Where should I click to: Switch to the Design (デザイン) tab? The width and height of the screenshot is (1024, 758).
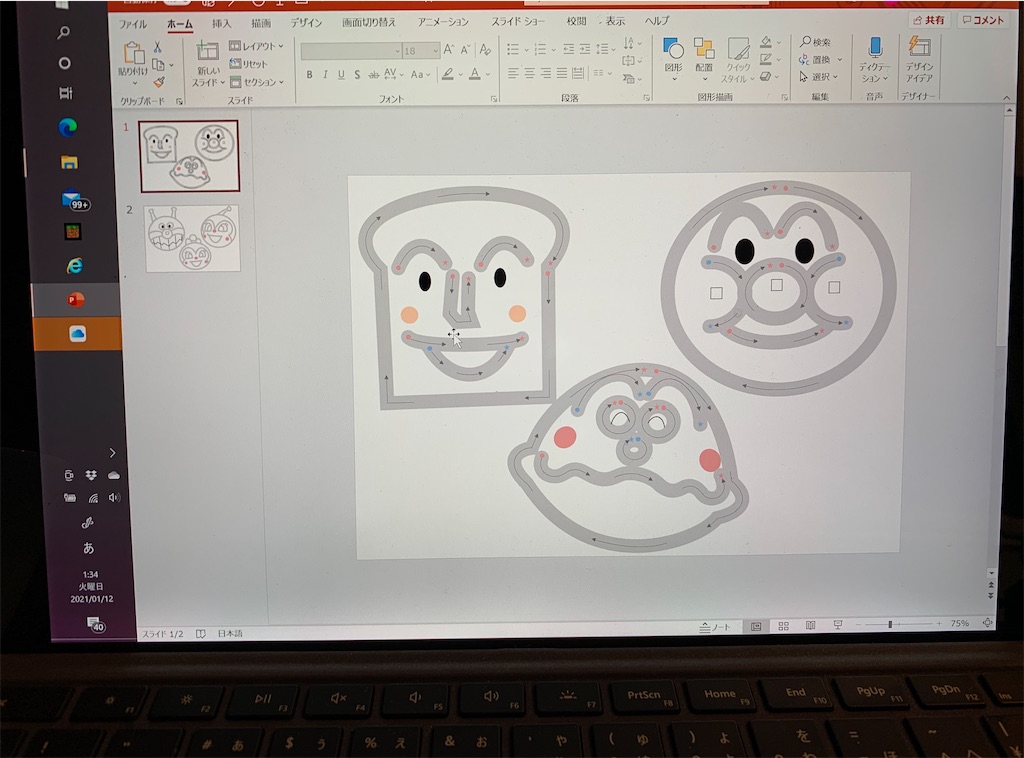[x=306, y=23]
